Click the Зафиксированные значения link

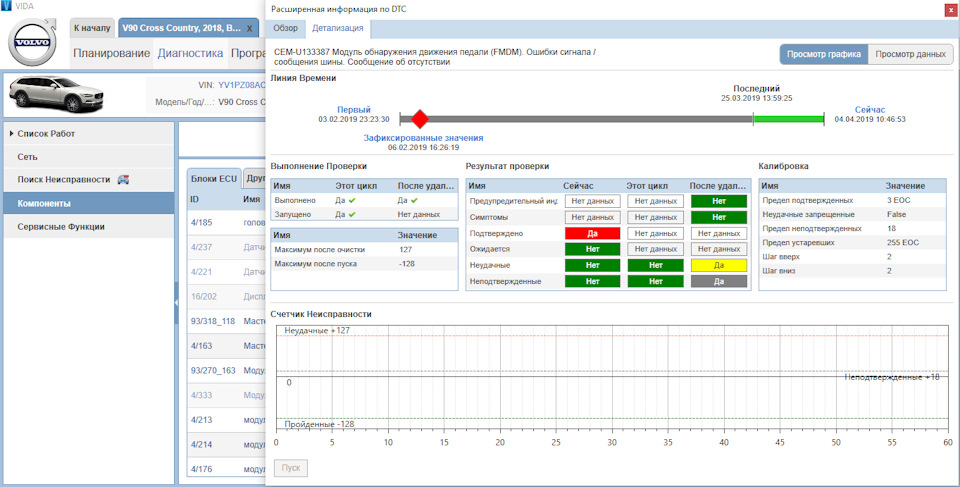click(x=423, y=138)
